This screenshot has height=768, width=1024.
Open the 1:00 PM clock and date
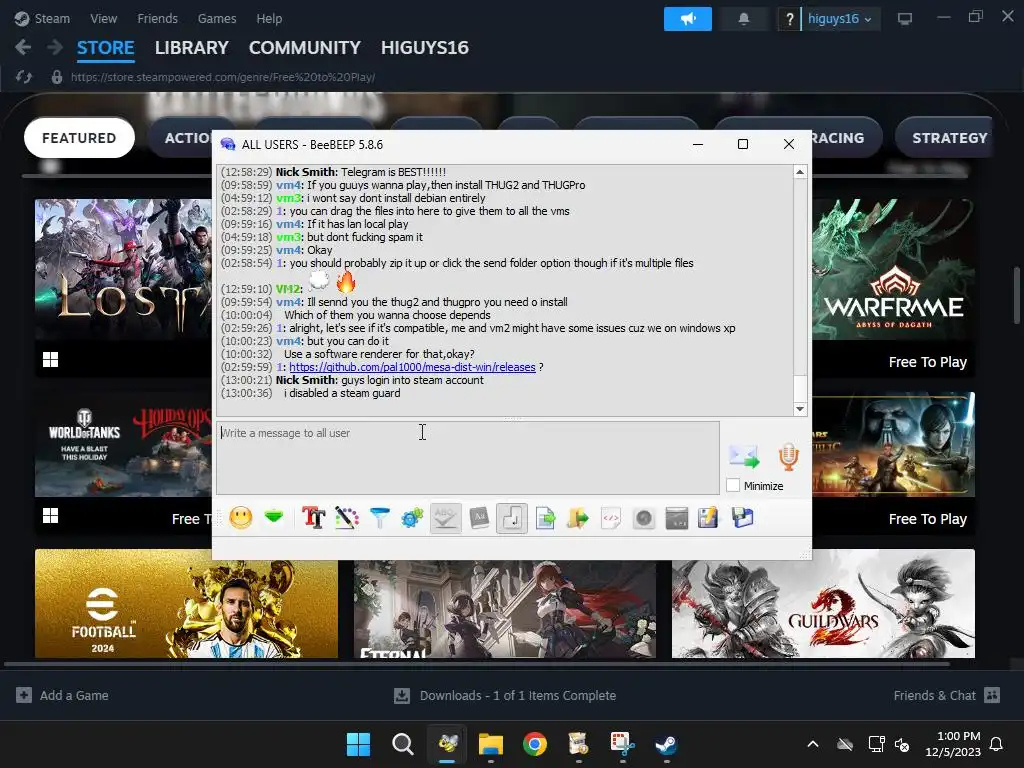(953, 744)
